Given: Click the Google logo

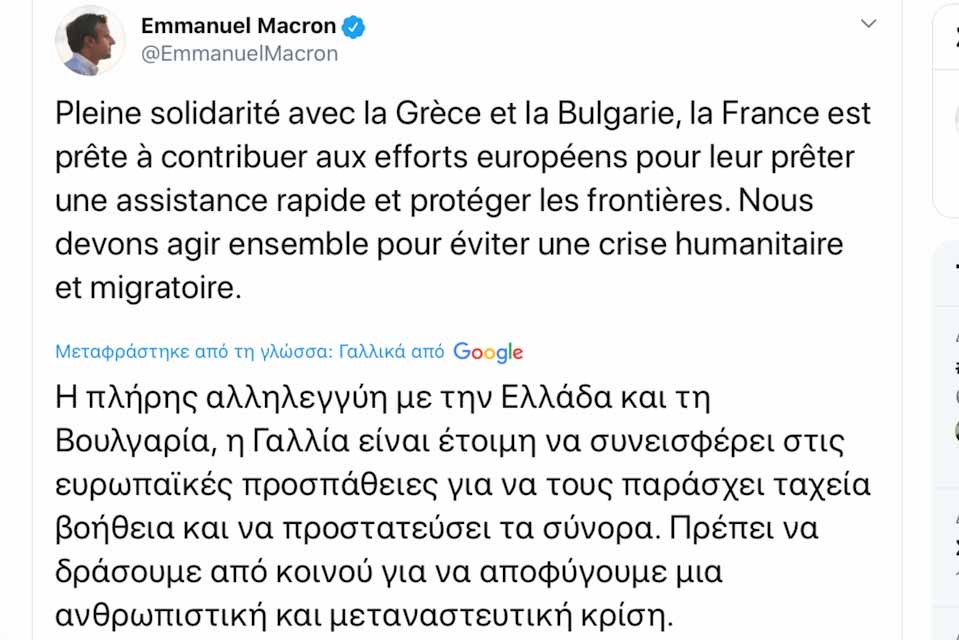Looking at the screenshot, I should [x=488, y=352].
